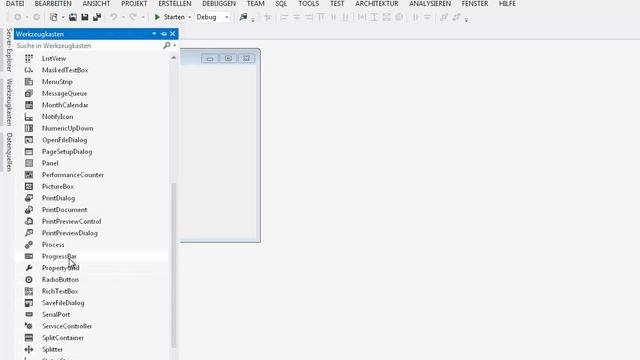Select the PrintPreviewDialog icon
The width and height of the screenshot is (640, 360).
click(x=29, y=233)
